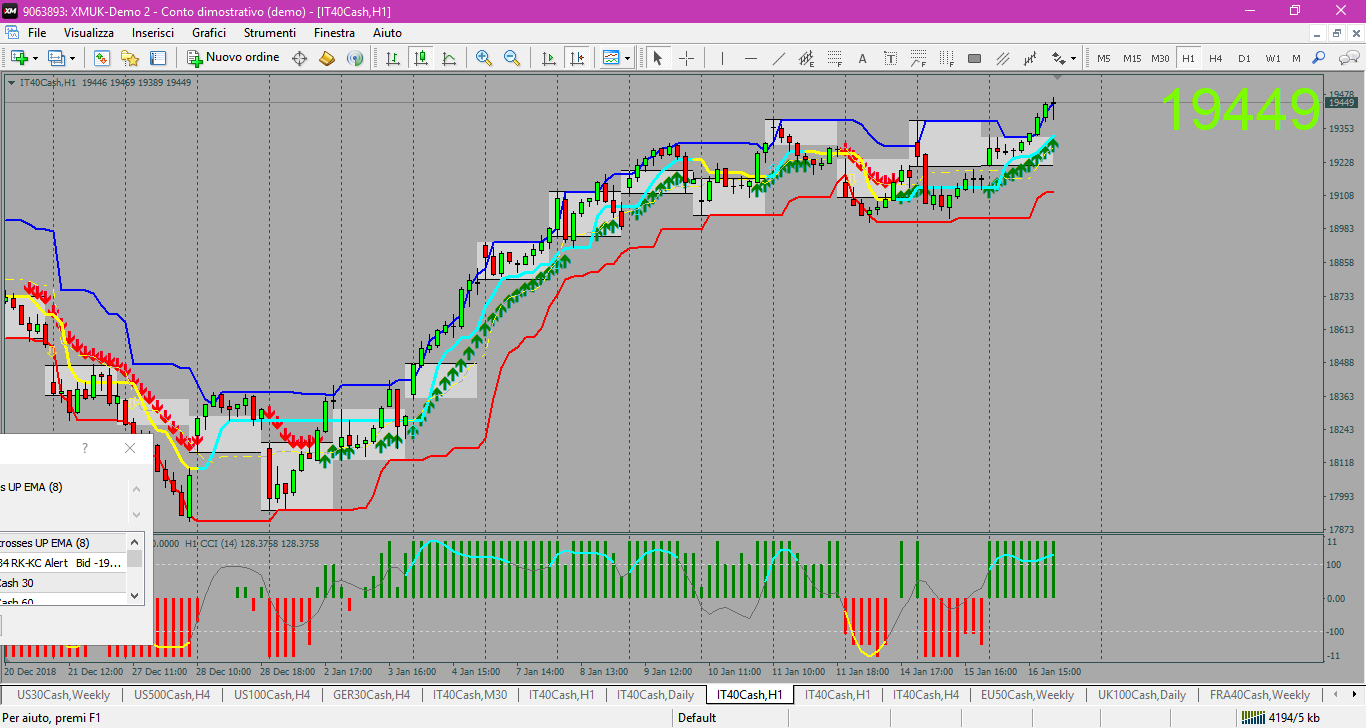The width and height of the screenshot is (1366, 728).
Task: Click the connection status 4194/5 kb
Action: 1279,718
